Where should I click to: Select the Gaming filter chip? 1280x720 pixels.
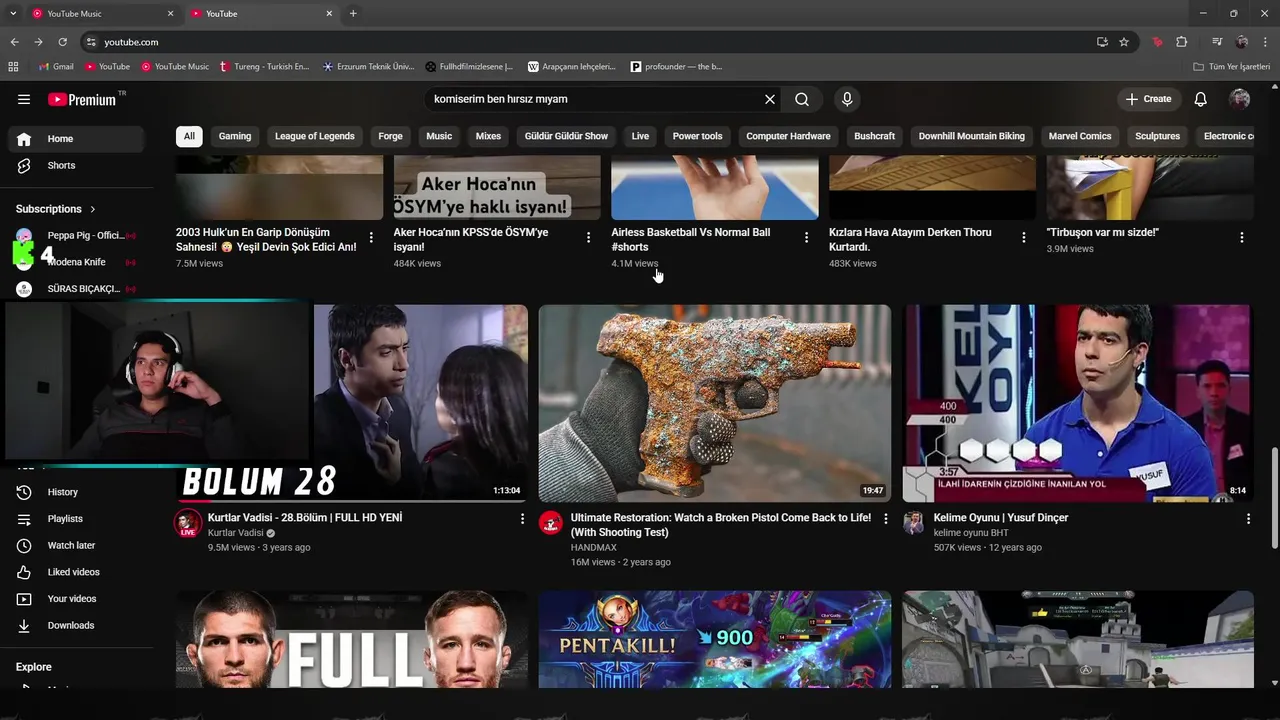pyautogui.click(x=235, y=136)
